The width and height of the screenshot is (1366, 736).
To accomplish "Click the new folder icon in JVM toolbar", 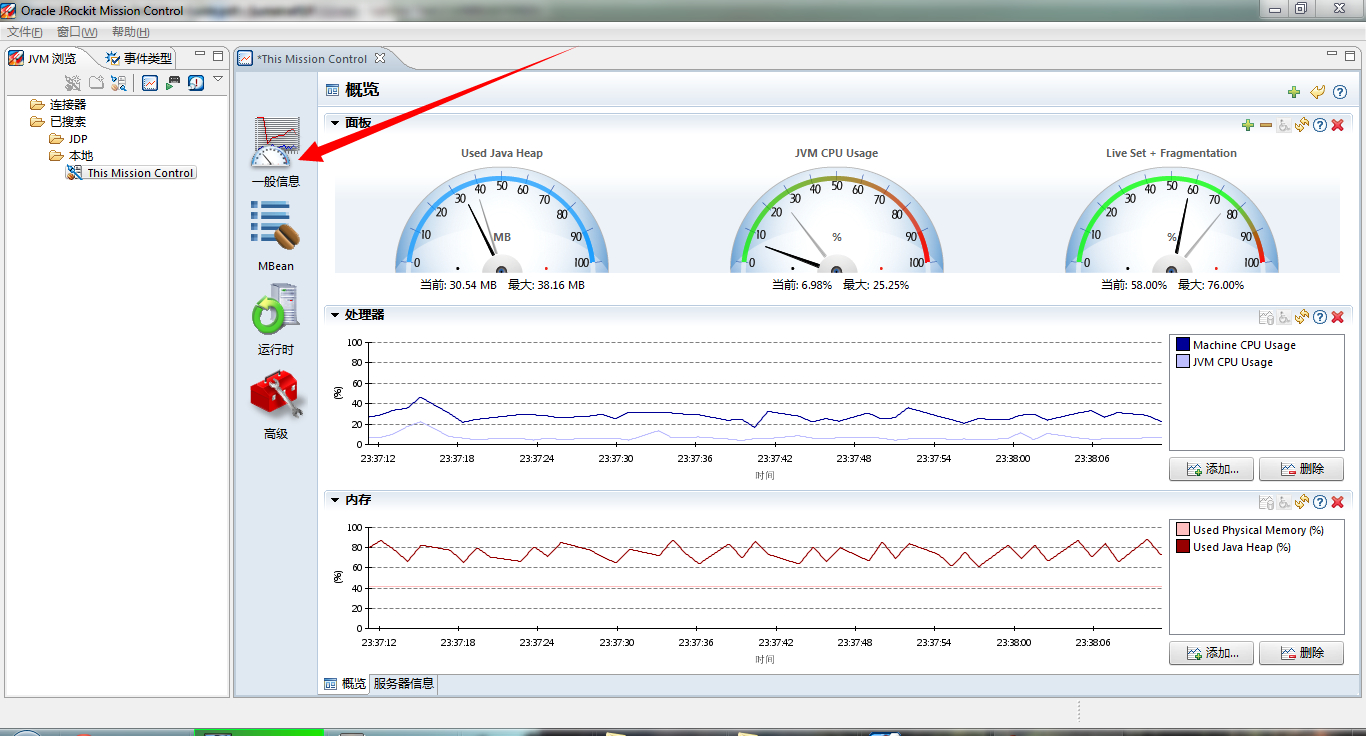I will (96, 83).
